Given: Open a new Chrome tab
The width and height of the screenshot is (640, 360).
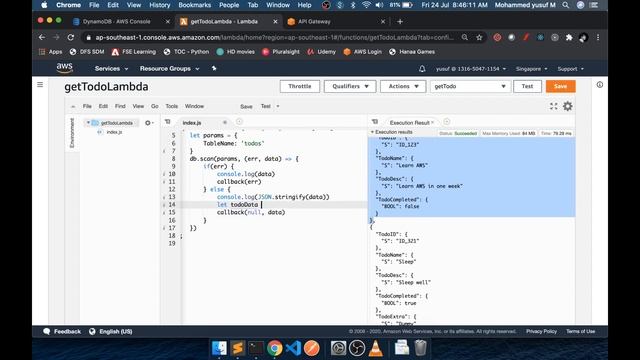Looking at the screenshot, I should click(400, 21).
